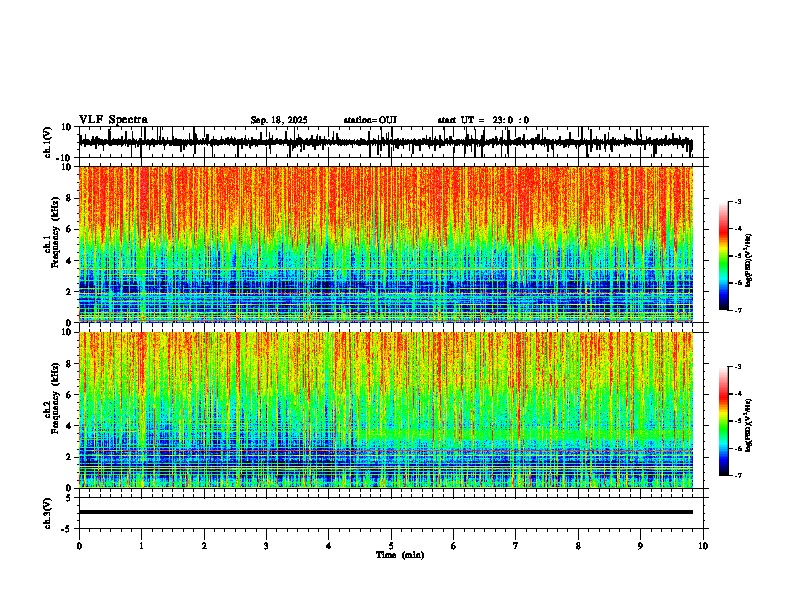Click the ch.1 spectrogram color scale bar

(x=723, y=256)
